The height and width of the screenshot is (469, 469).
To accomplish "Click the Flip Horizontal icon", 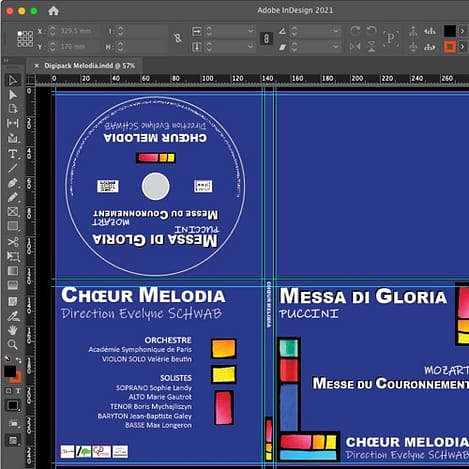I will [355, 46].
